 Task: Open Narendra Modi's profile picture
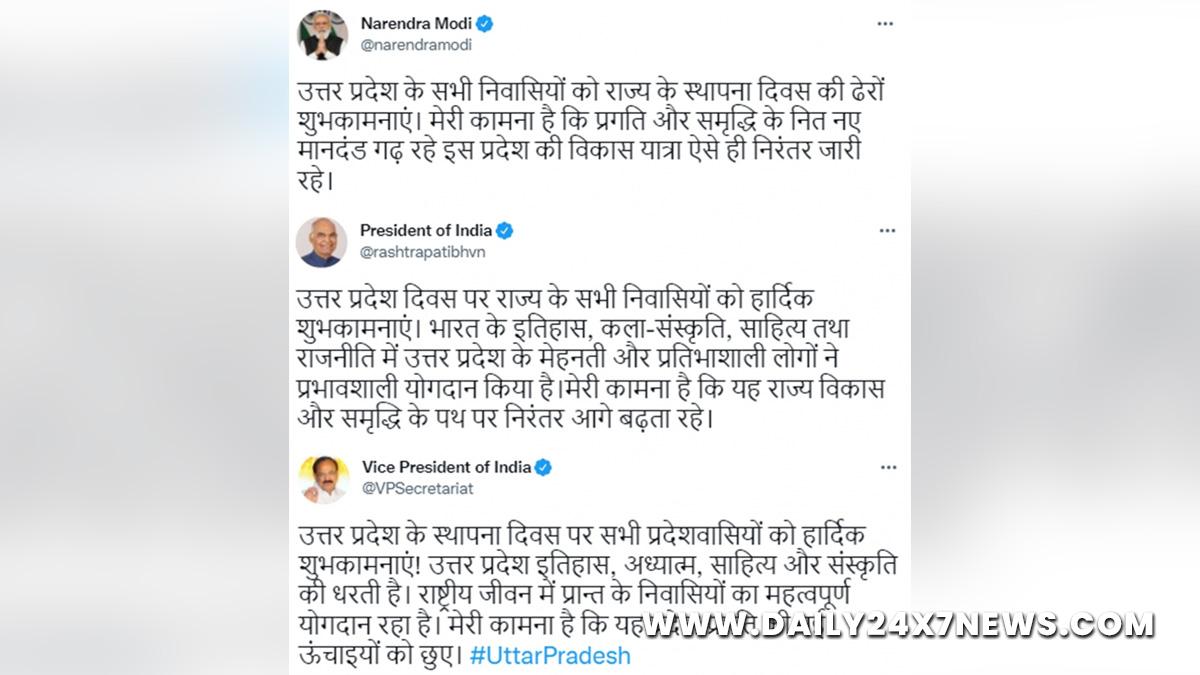click(x=322, y=34)
